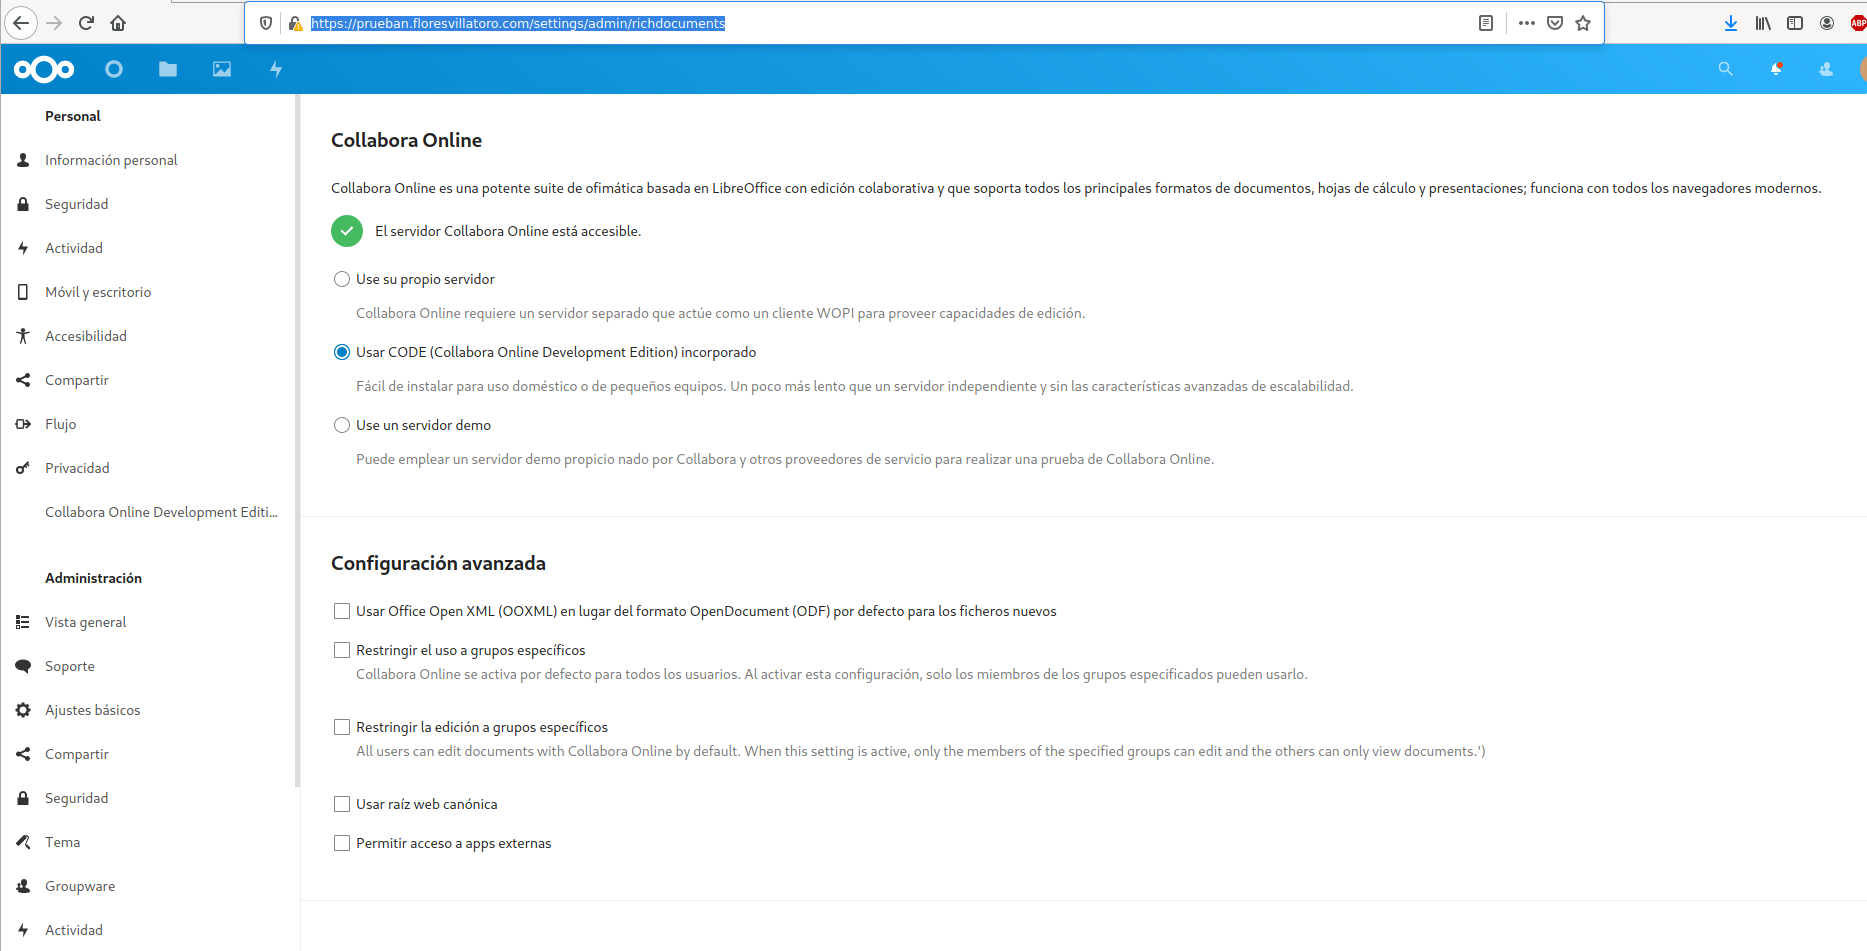This screenshot has width=1867, height=951.
Task: Toggle the browser sidebar icon
Action: (x=1795, y=23)
